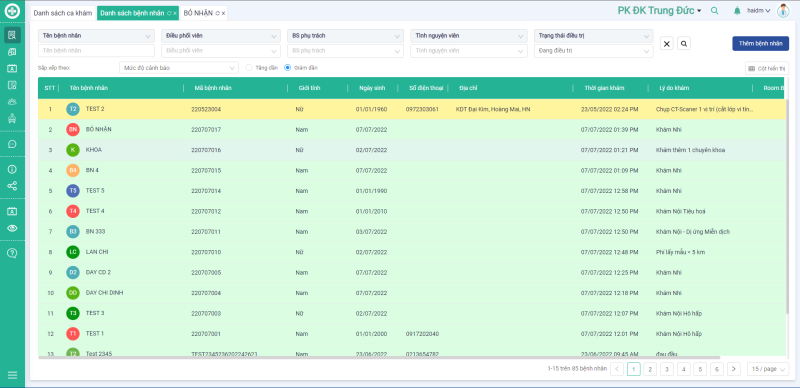Open the seated person sidebar icon
Viewport: 800px width, 388px height.
(x=12, y=118)
